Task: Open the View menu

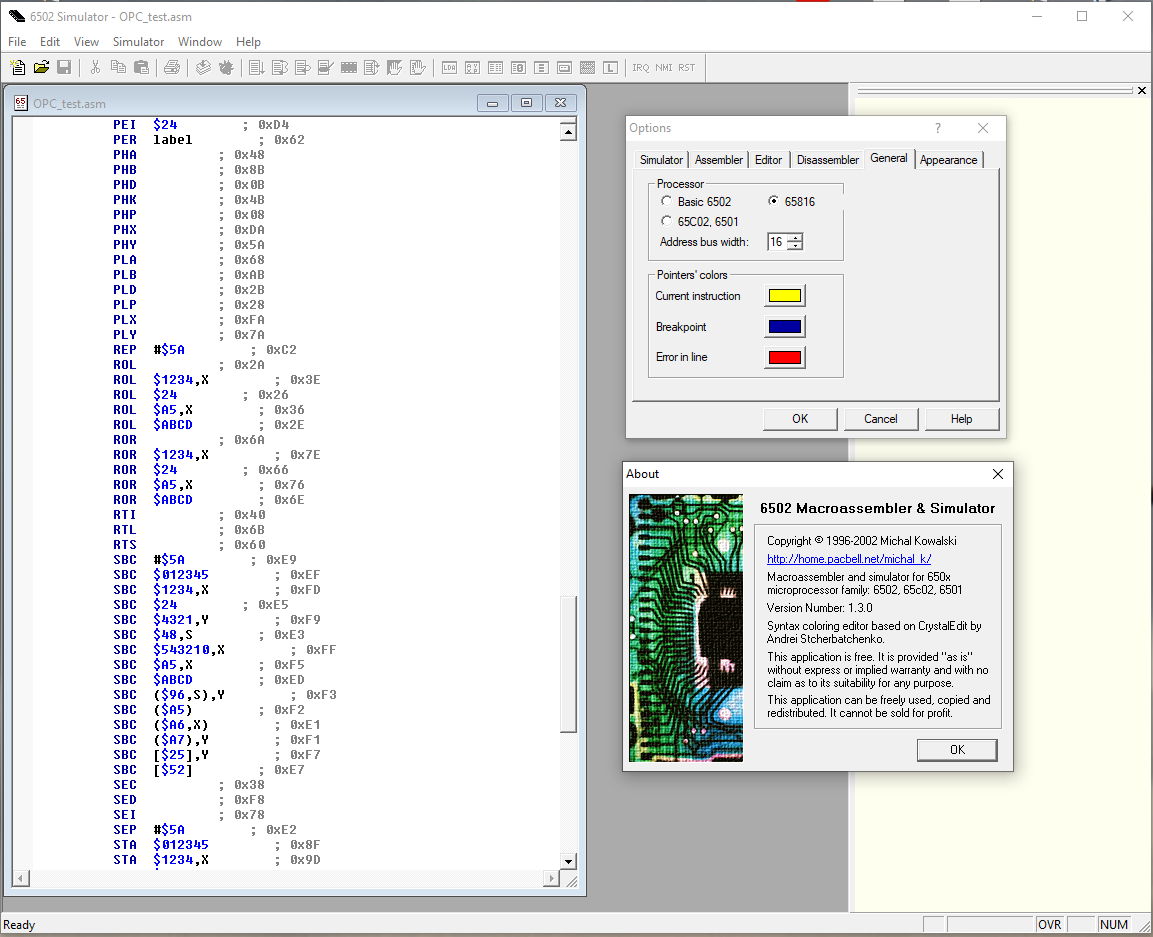Action: pos(86,42)
